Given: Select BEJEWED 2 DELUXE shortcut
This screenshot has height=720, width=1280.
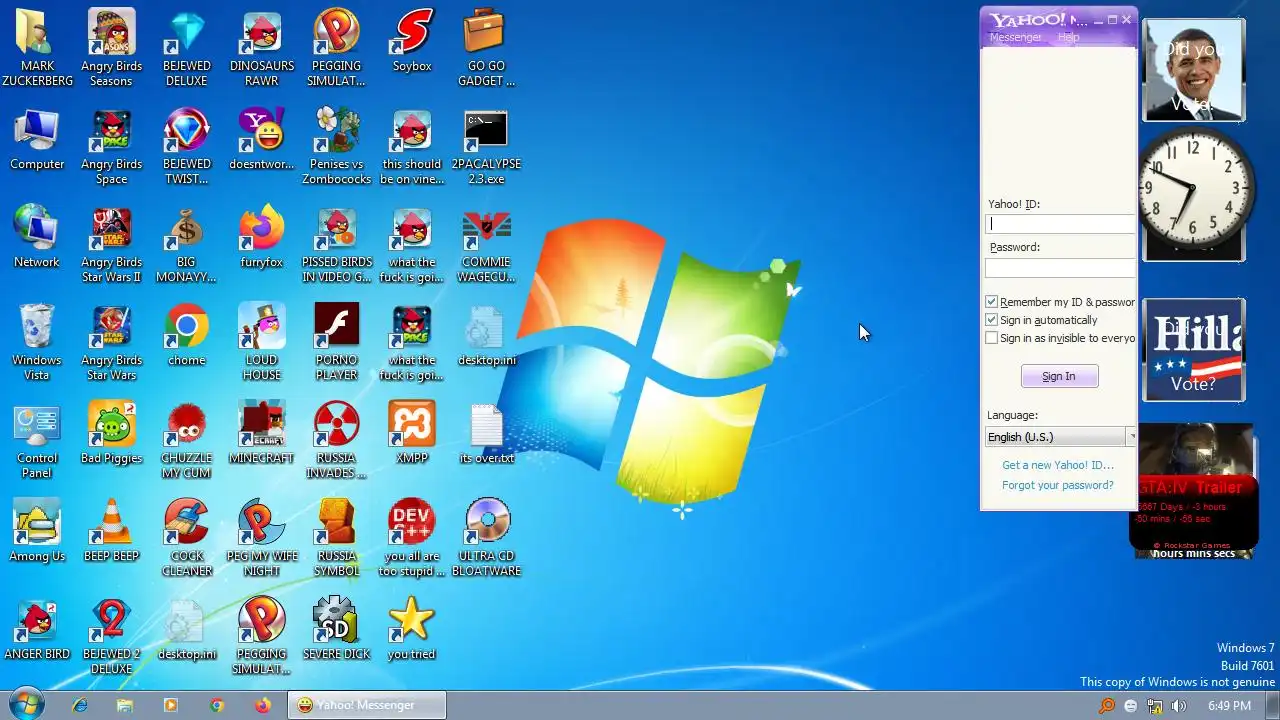Looking at the screenshot, I should [x=112, y=636].
